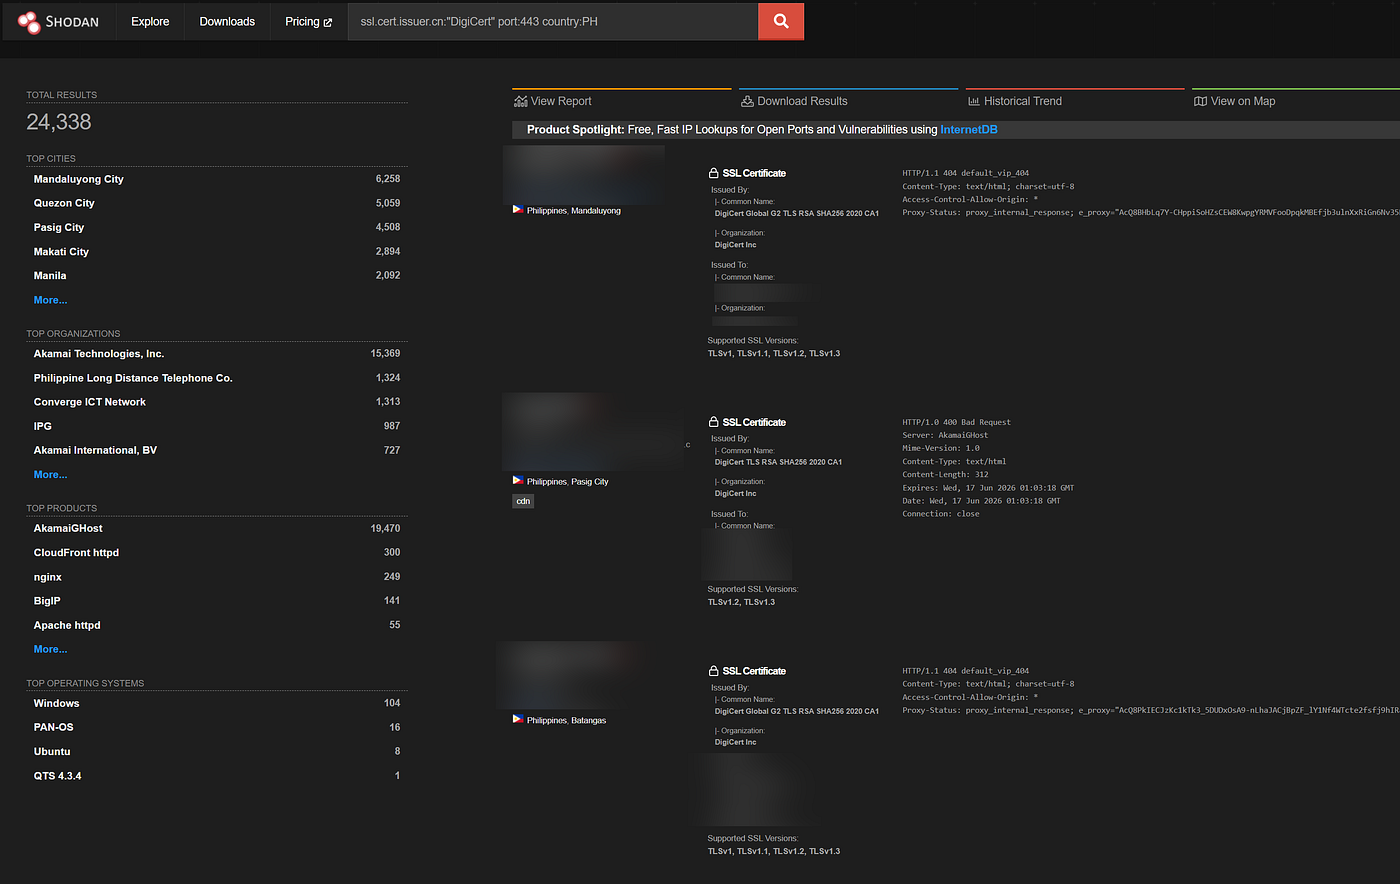Click the cdn tag on the Pasig City result

523,501
